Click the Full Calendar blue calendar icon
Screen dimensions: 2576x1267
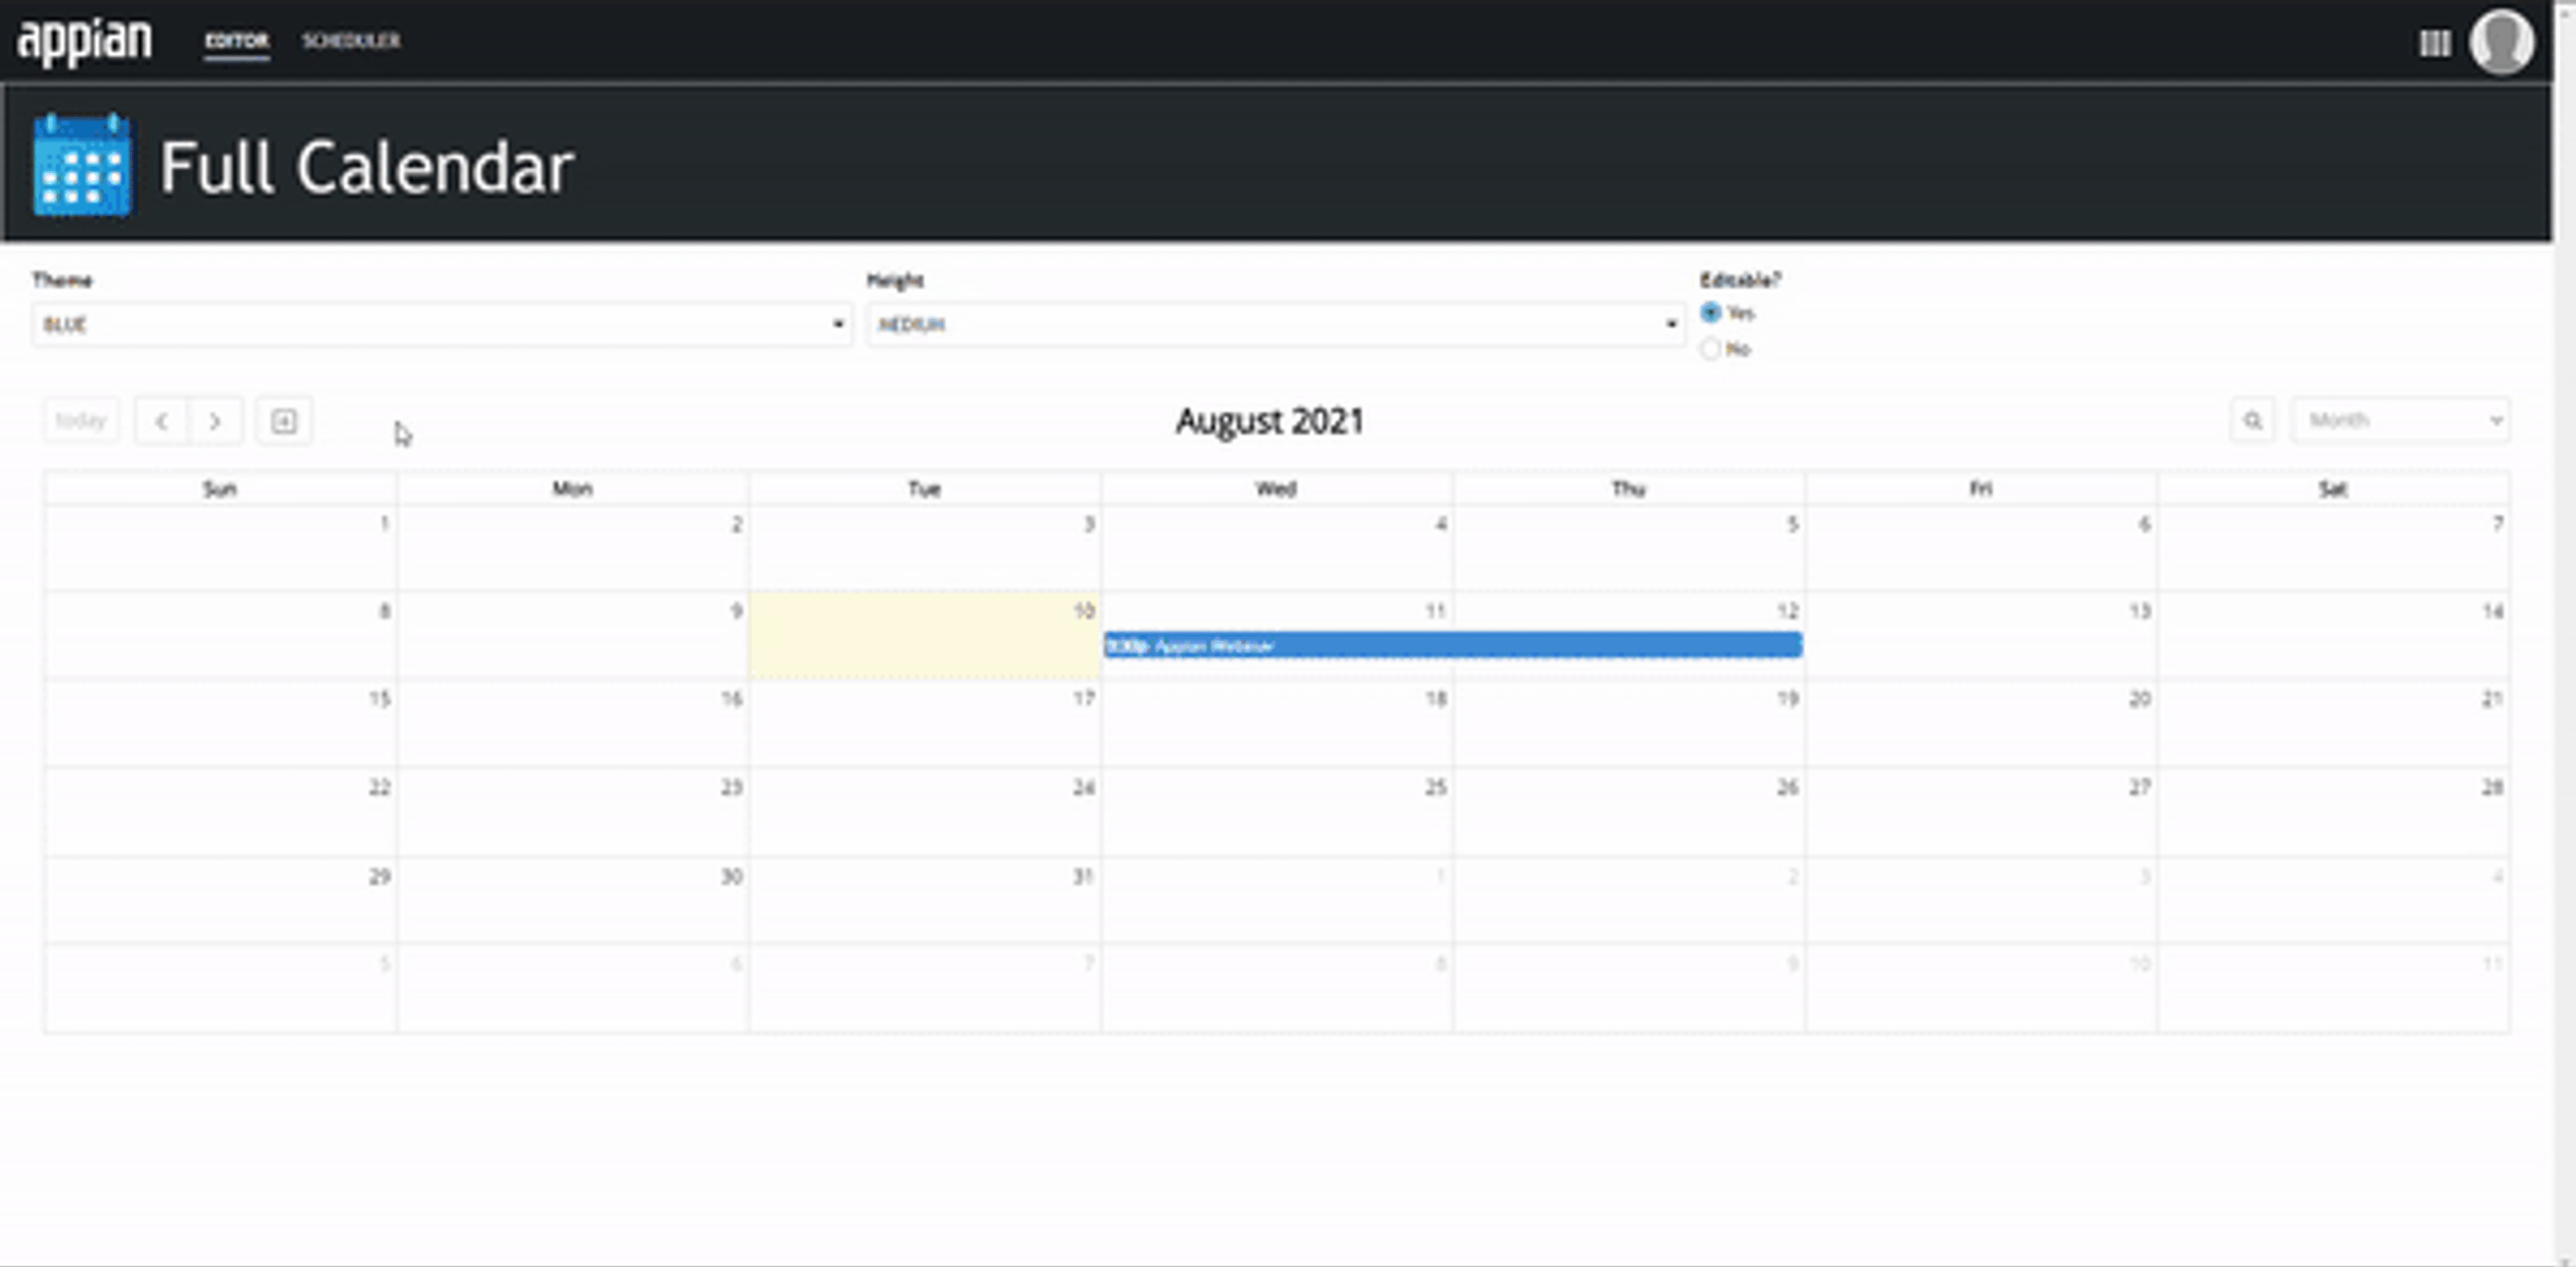82,165
